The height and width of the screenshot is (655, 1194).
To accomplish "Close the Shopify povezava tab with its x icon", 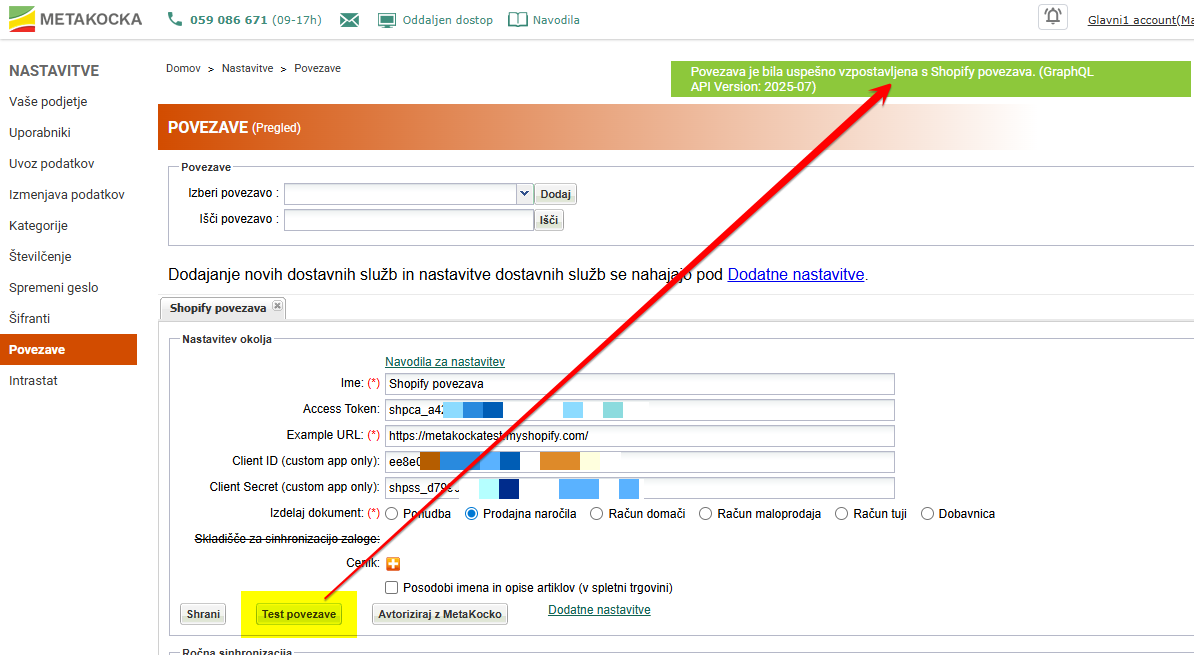I will pos(277,306).
